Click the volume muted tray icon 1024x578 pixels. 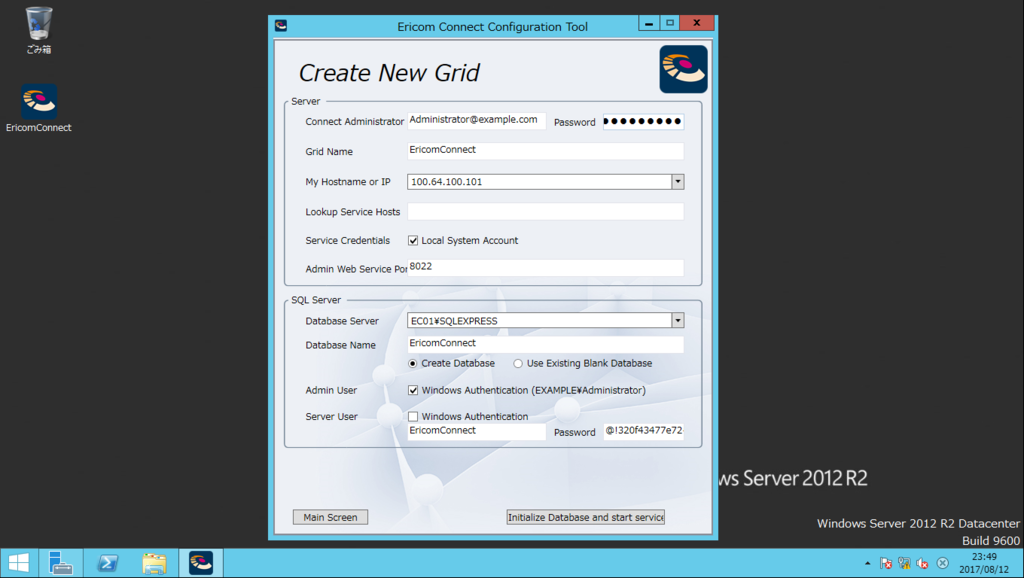(923, 563)
